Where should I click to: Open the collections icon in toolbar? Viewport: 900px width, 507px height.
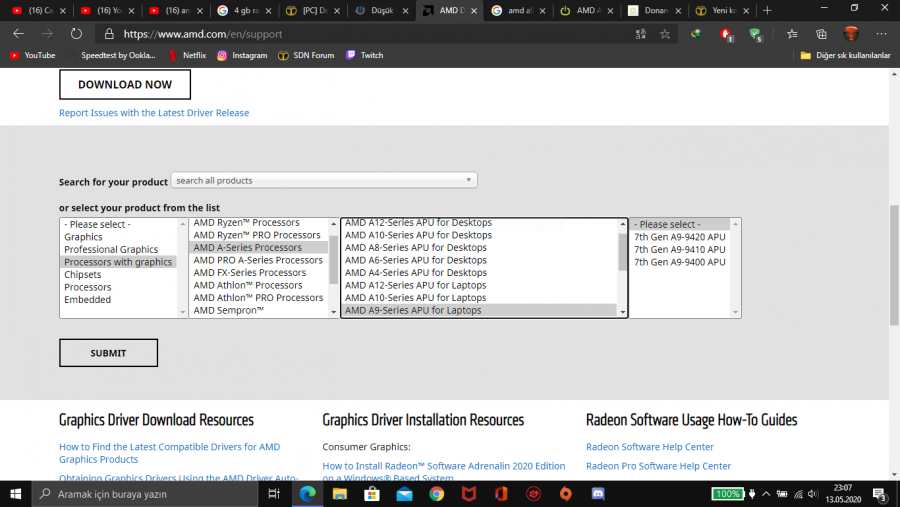(821, 34)
